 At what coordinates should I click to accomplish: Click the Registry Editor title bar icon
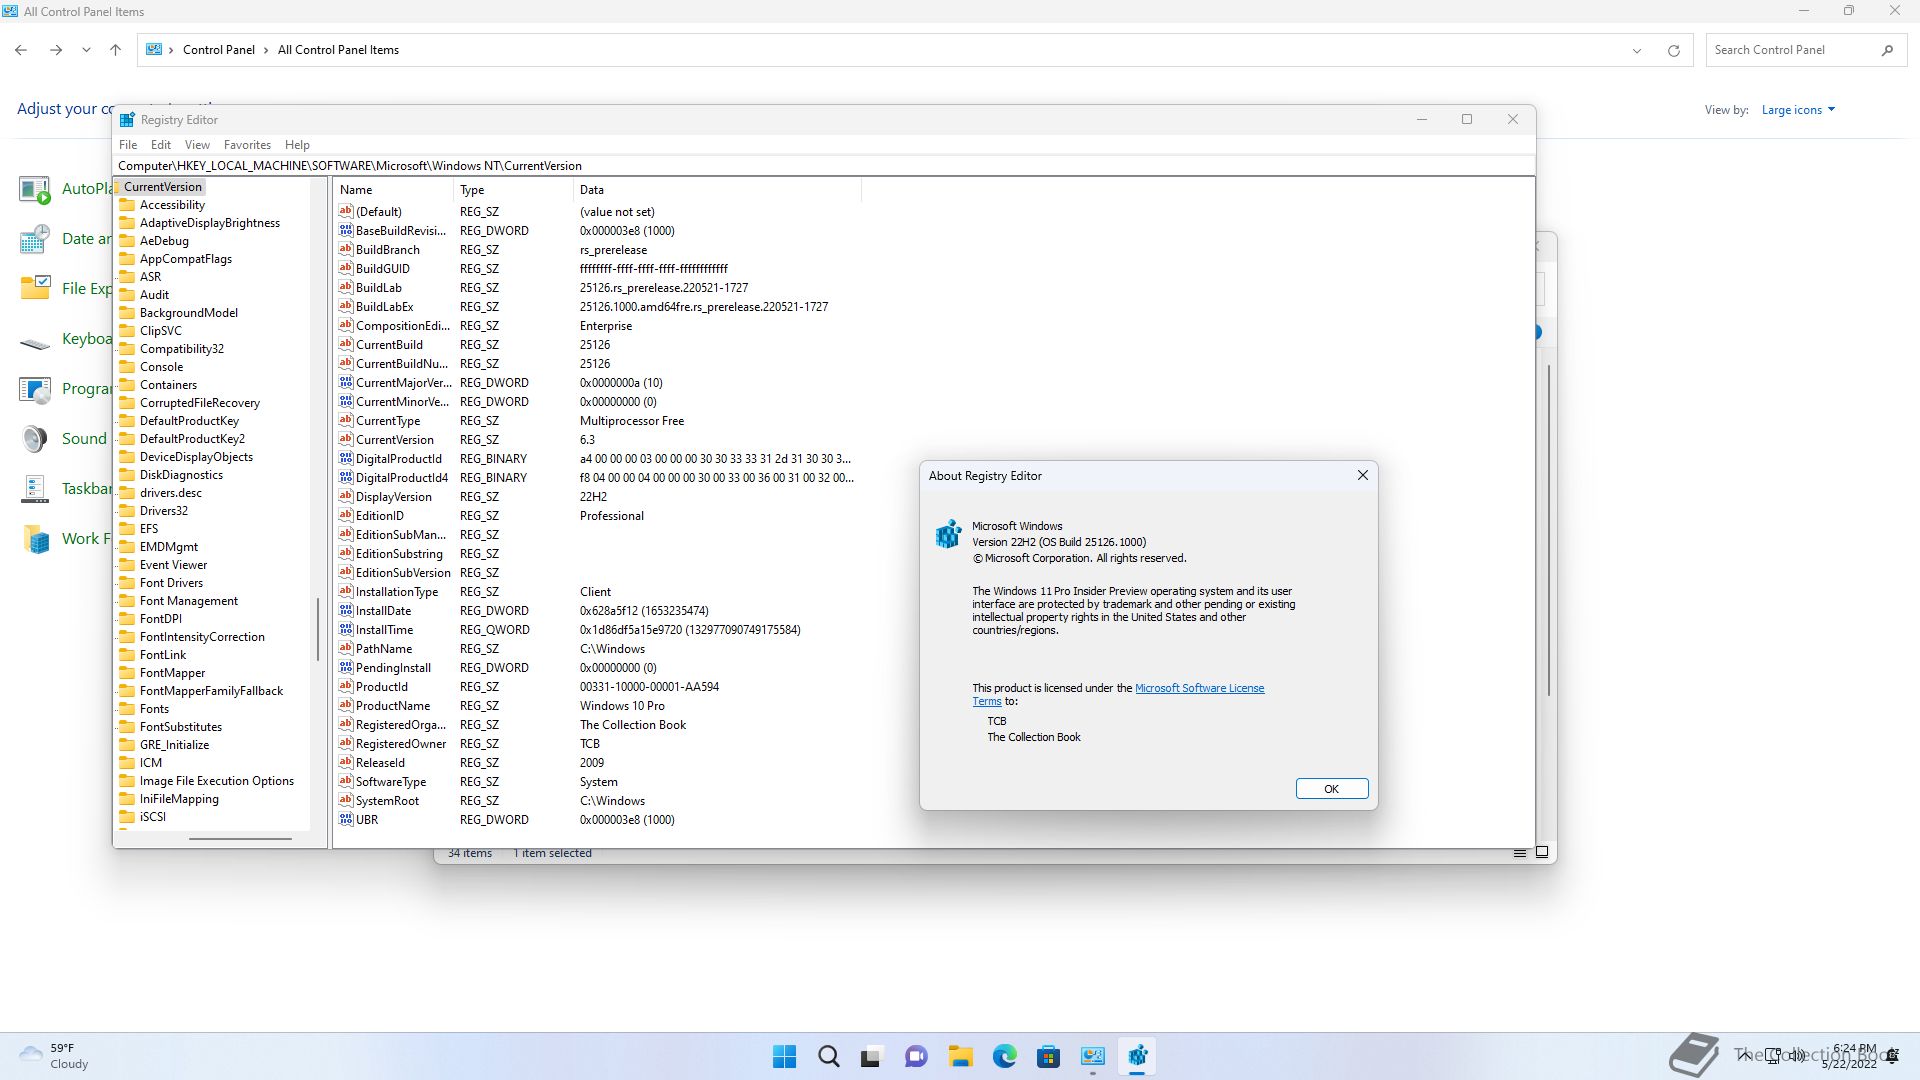tap(127, 120)
